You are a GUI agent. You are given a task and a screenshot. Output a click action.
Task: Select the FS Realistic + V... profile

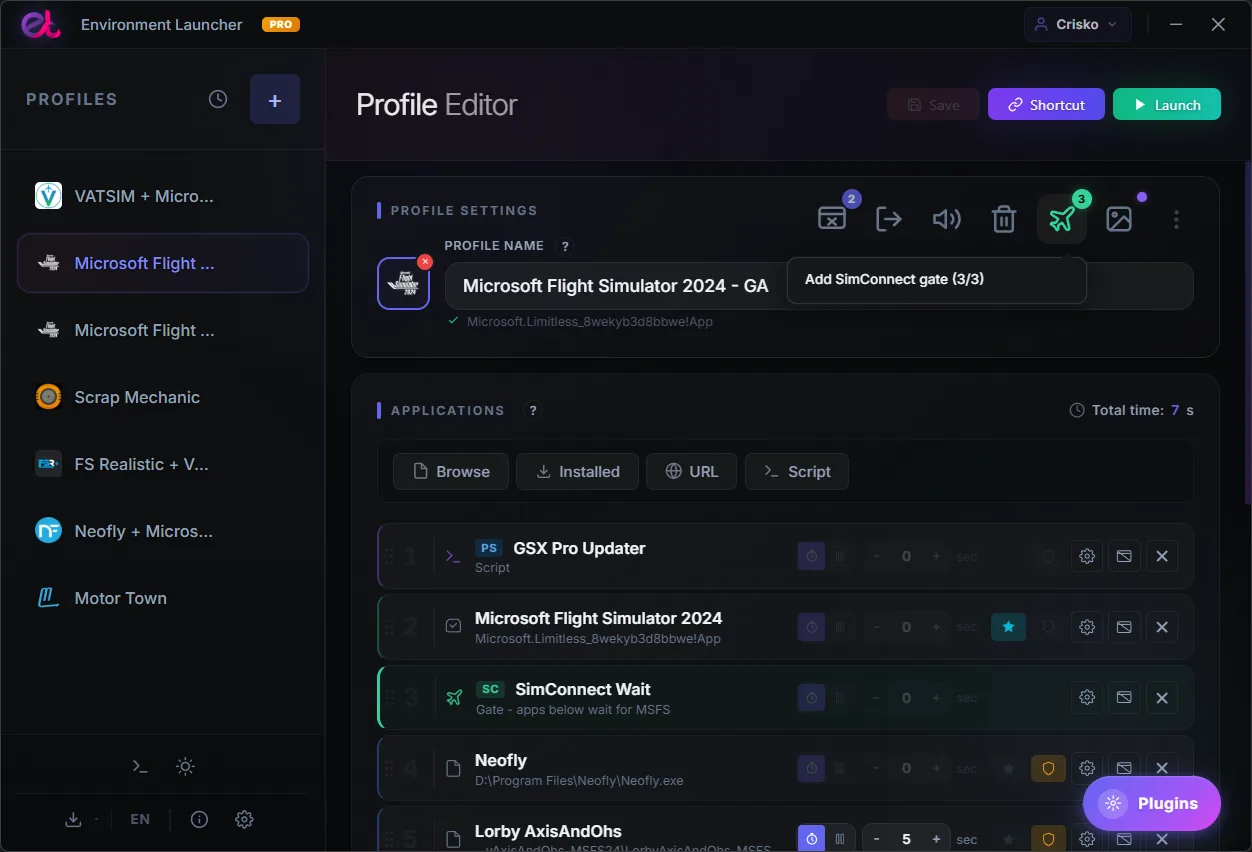(x=163, y=464)
